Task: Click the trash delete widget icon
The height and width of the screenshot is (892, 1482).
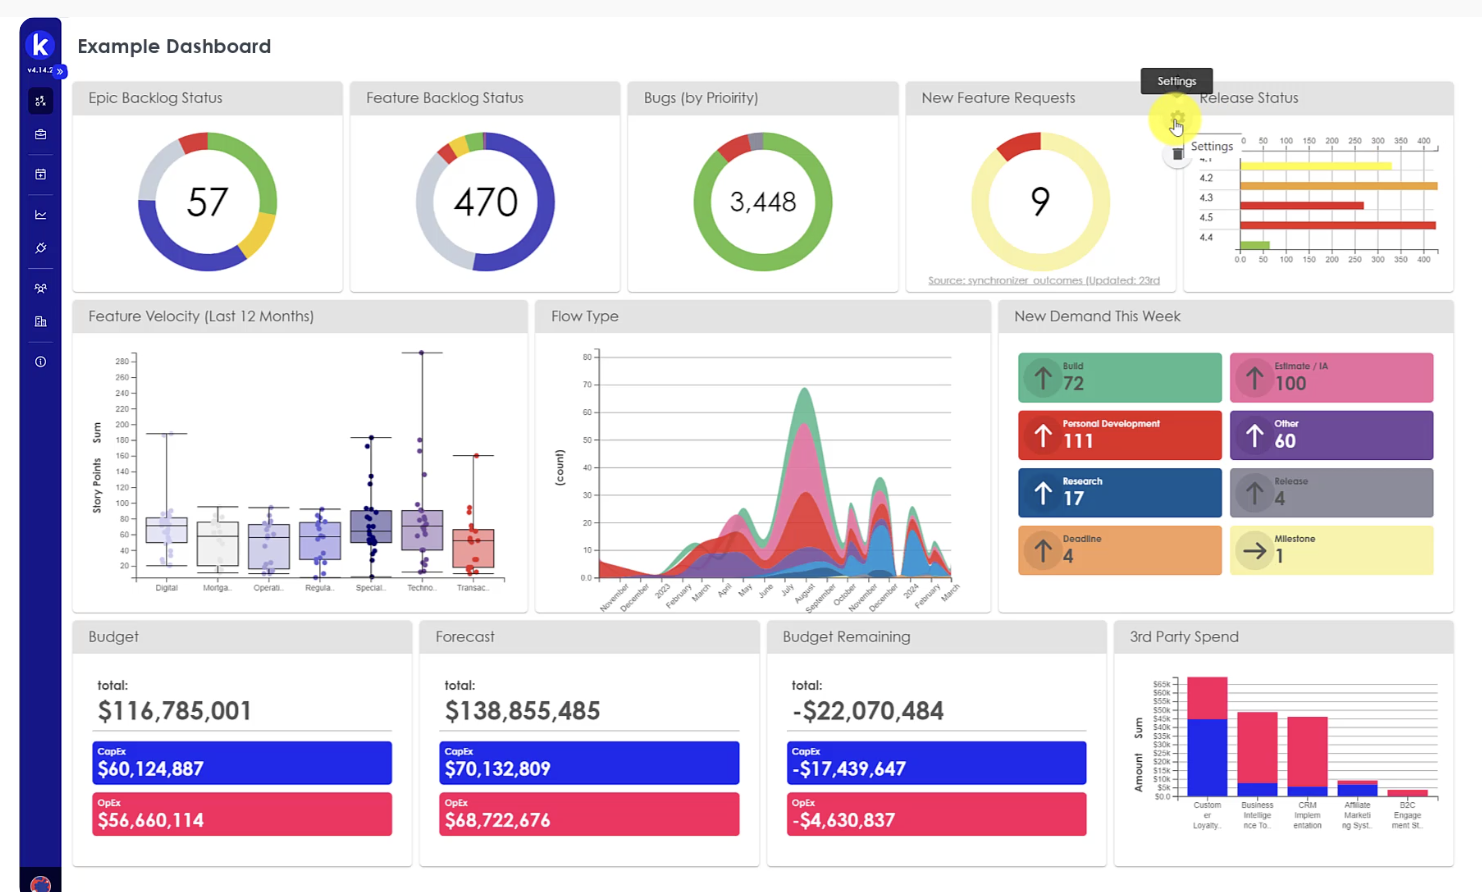Action: (x=1177, y=154)
